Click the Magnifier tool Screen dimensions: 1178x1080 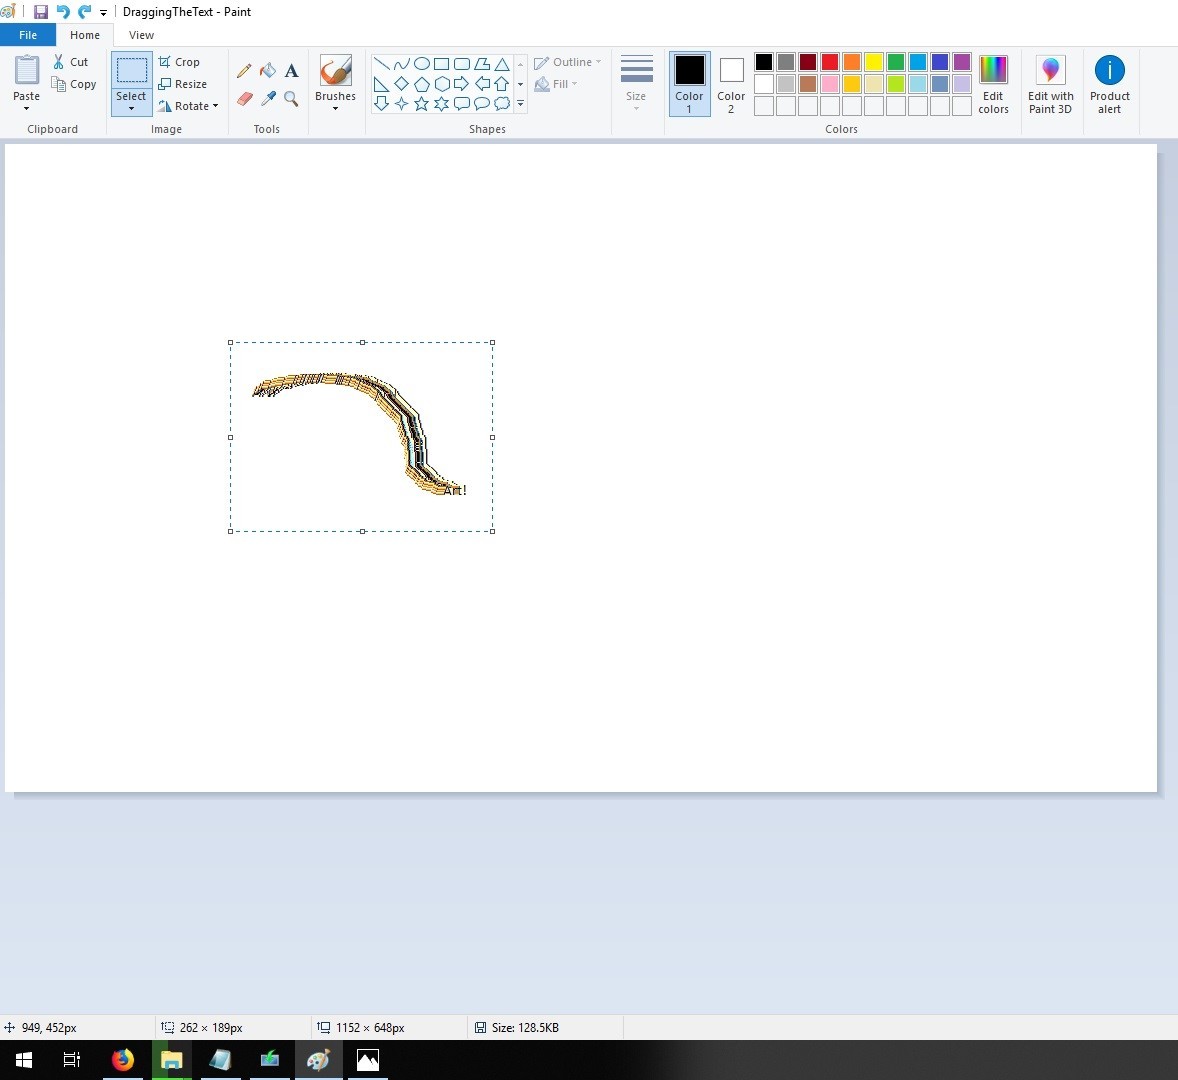291,98
